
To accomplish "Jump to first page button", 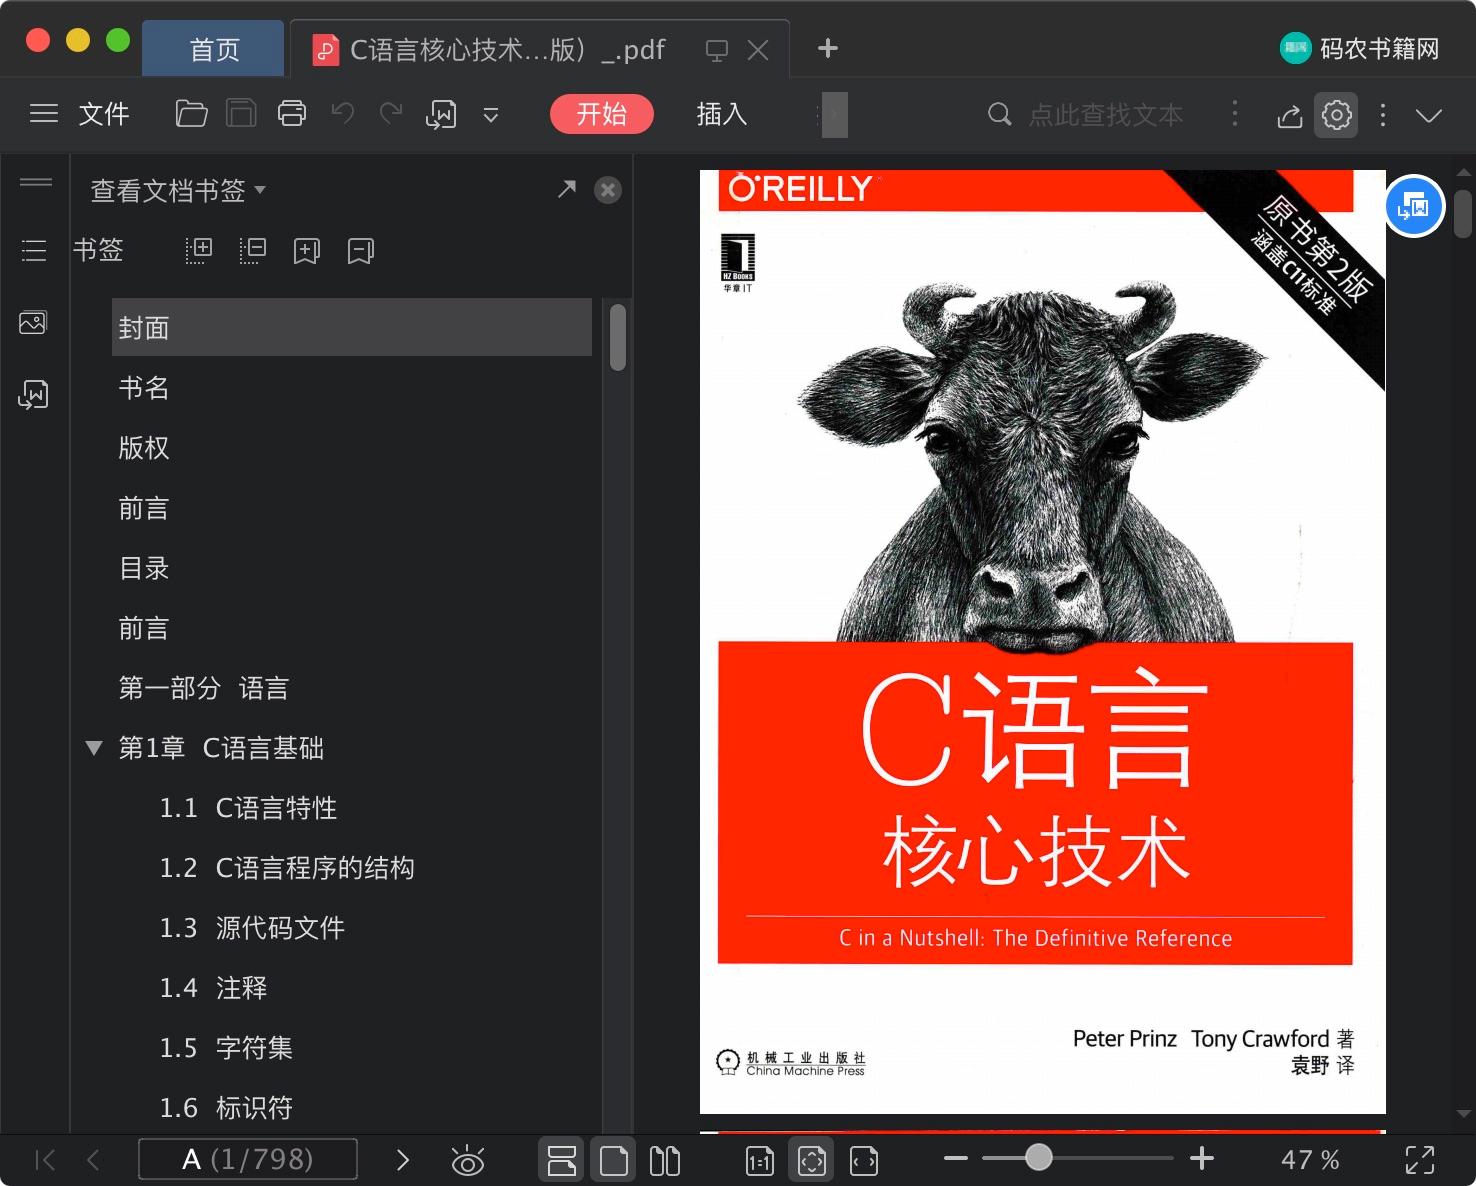I will pyautogui.click(x=45, y=1160).
